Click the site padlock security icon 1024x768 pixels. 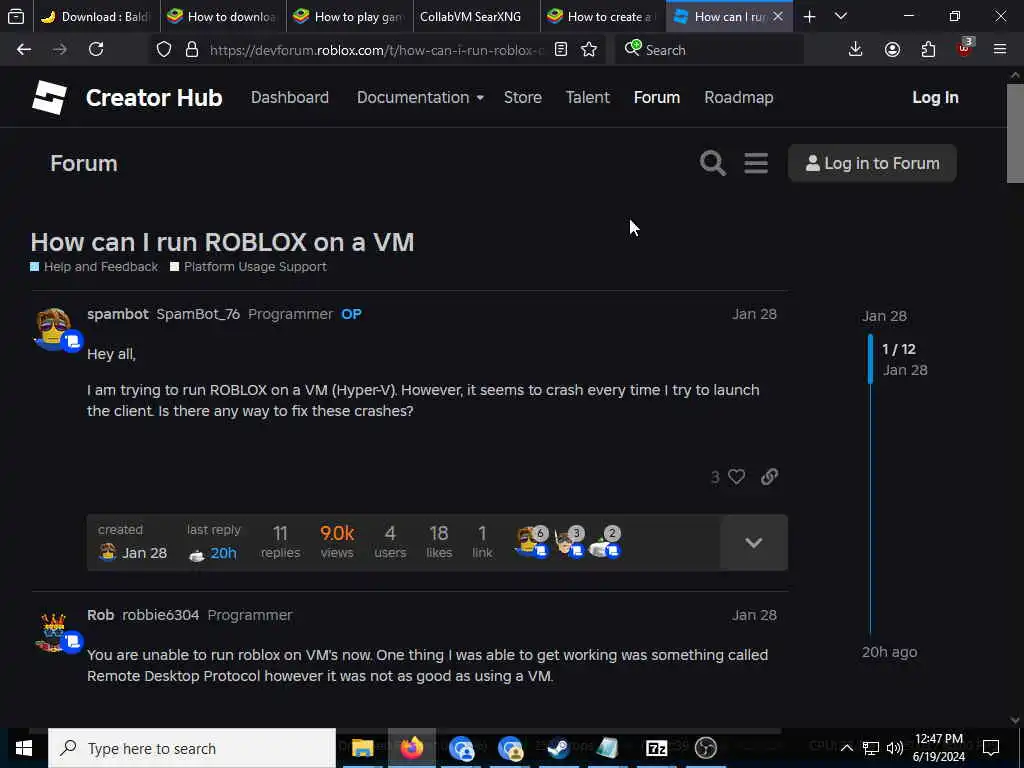tap(191, 50)
